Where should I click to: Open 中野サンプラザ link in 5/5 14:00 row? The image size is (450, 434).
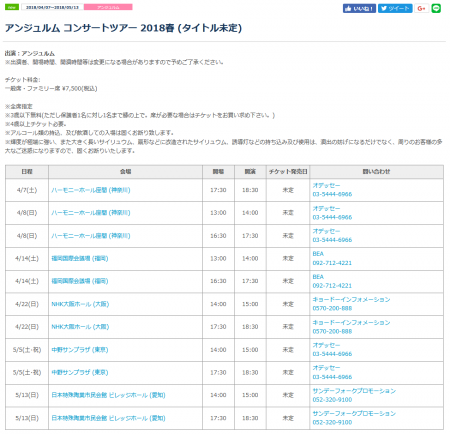80,350
